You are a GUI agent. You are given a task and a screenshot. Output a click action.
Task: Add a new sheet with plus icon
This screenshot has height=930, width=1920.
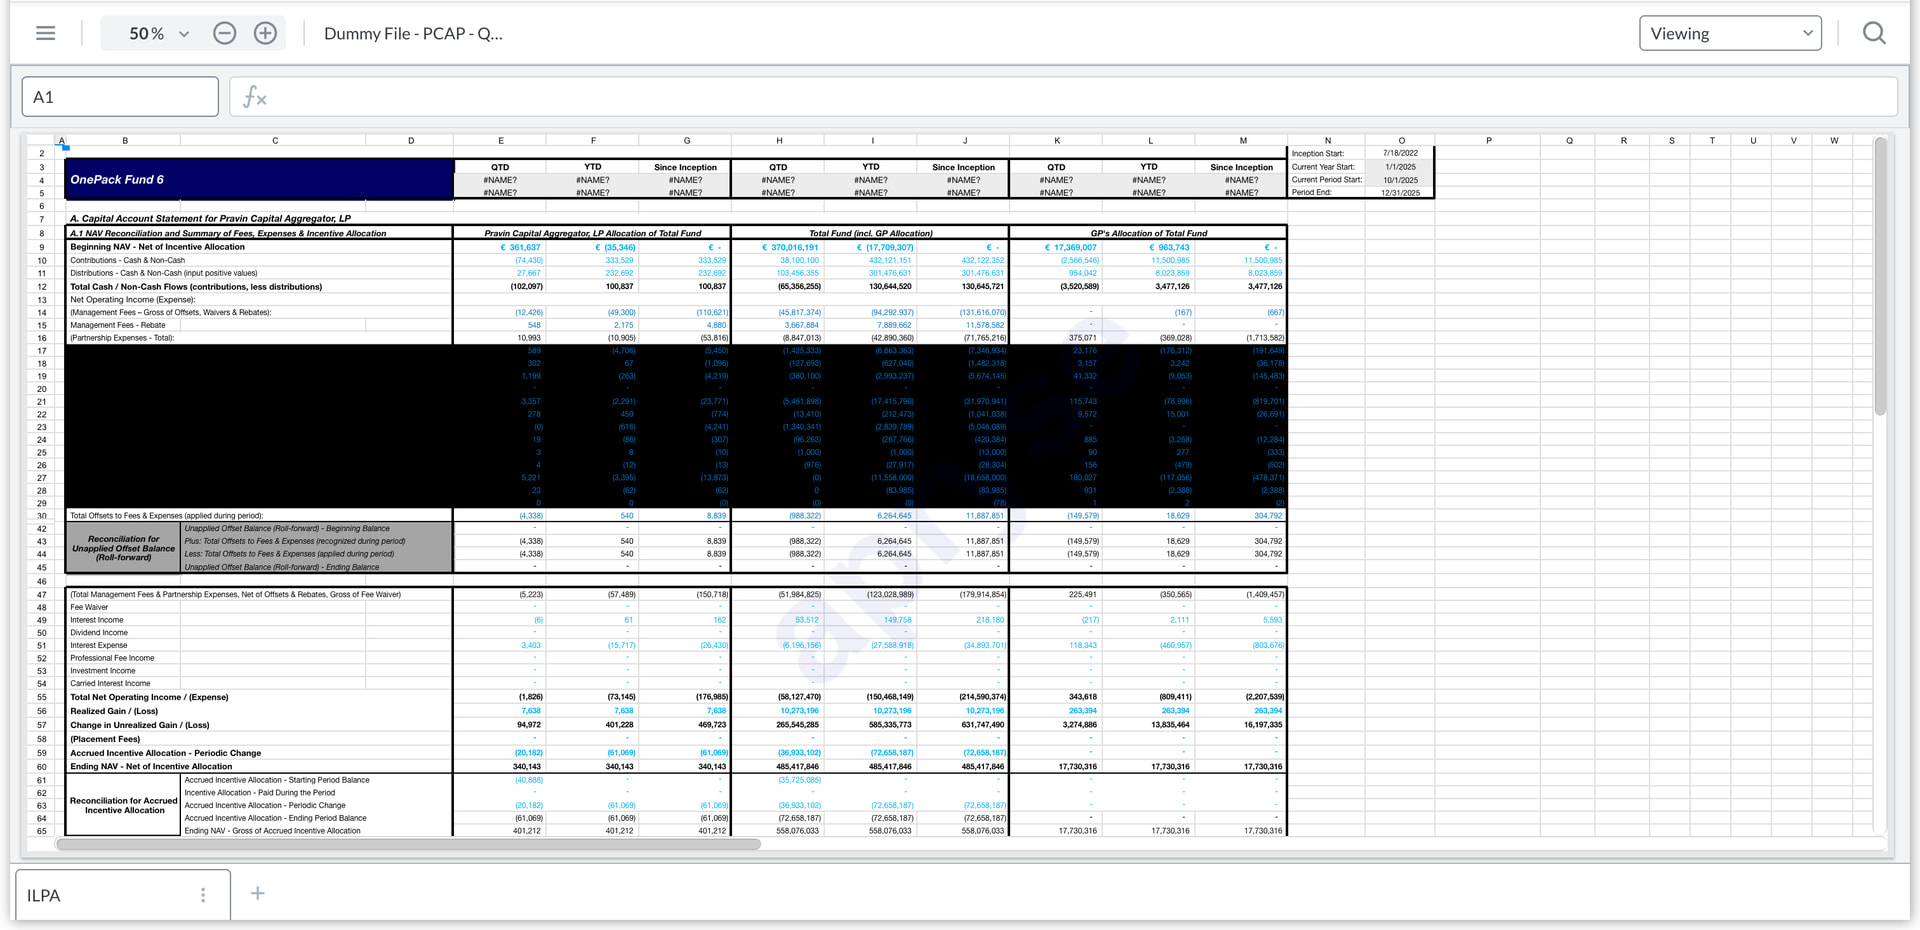(257, 893)
